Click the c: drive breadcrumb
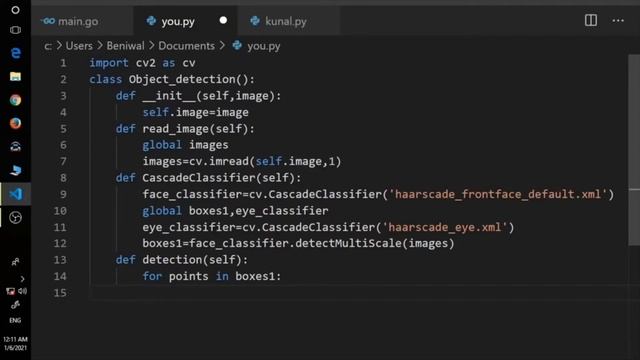Screen dimensions: 640x360 pos(48,46)
